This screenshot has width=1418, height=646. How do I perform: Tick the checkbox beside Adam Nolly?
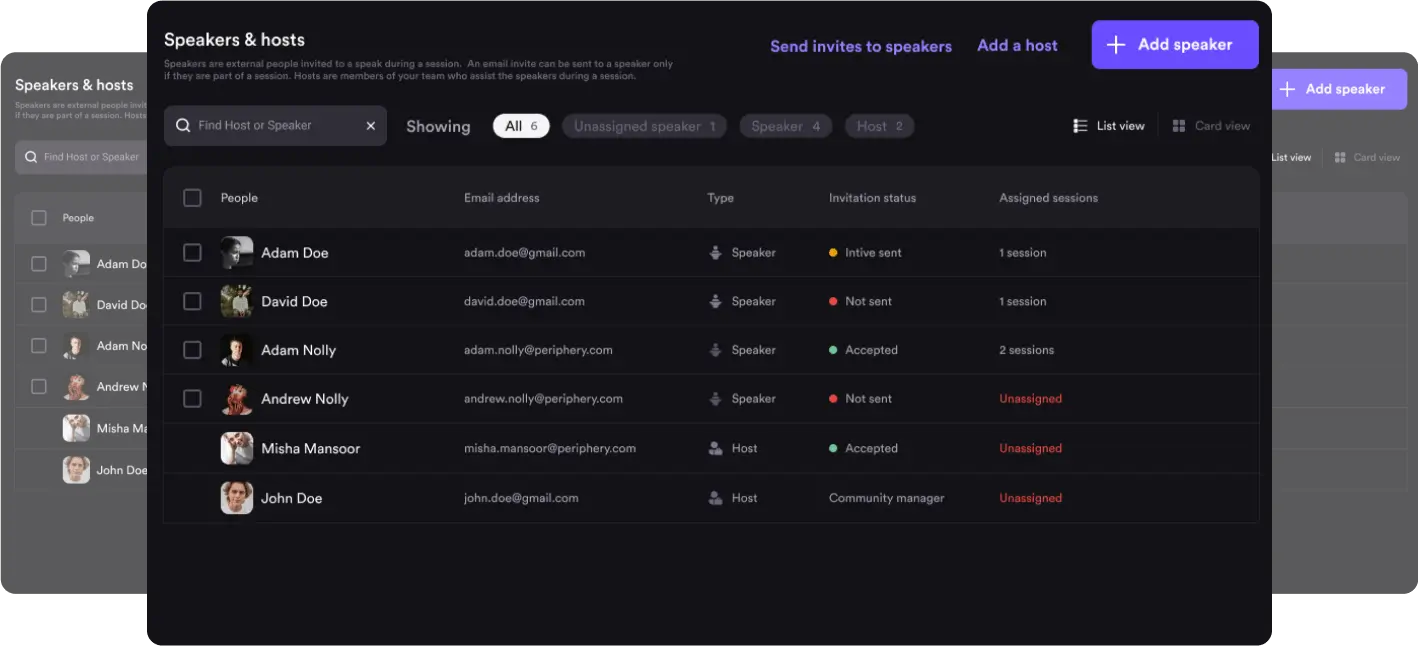point(192,350)
